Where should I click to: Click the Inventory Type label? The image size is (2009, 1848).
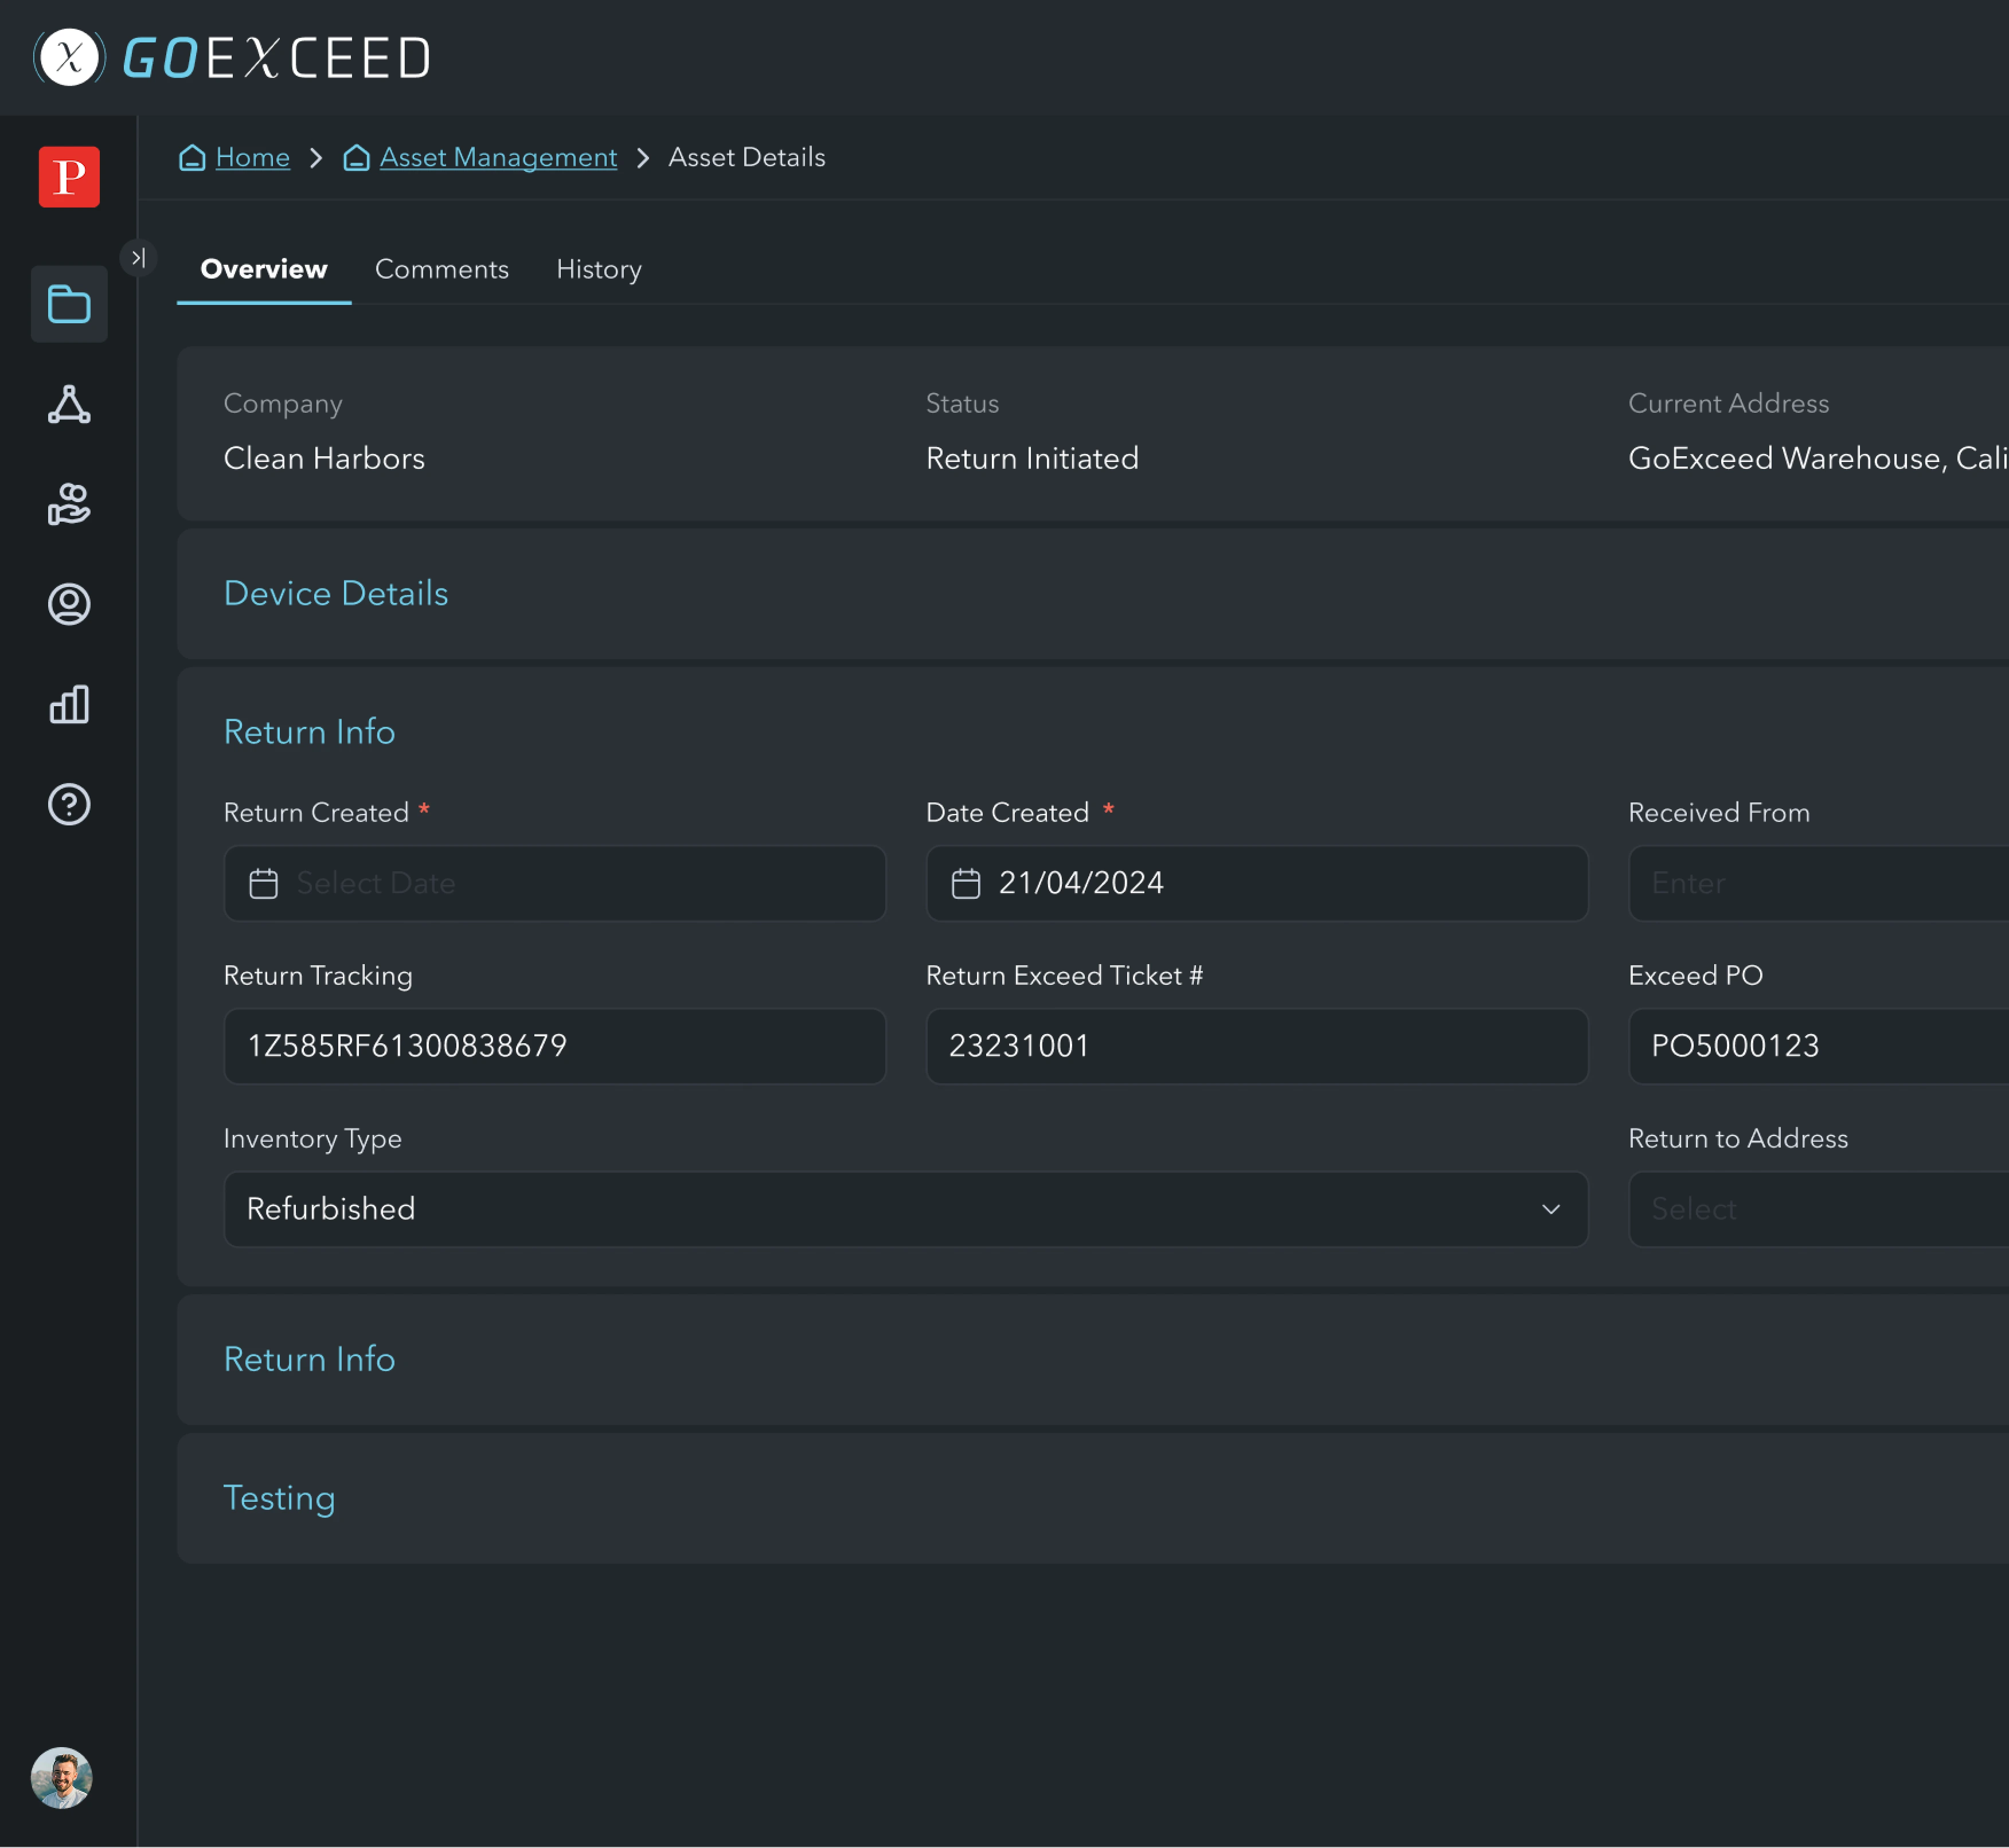click(313, 1139)
